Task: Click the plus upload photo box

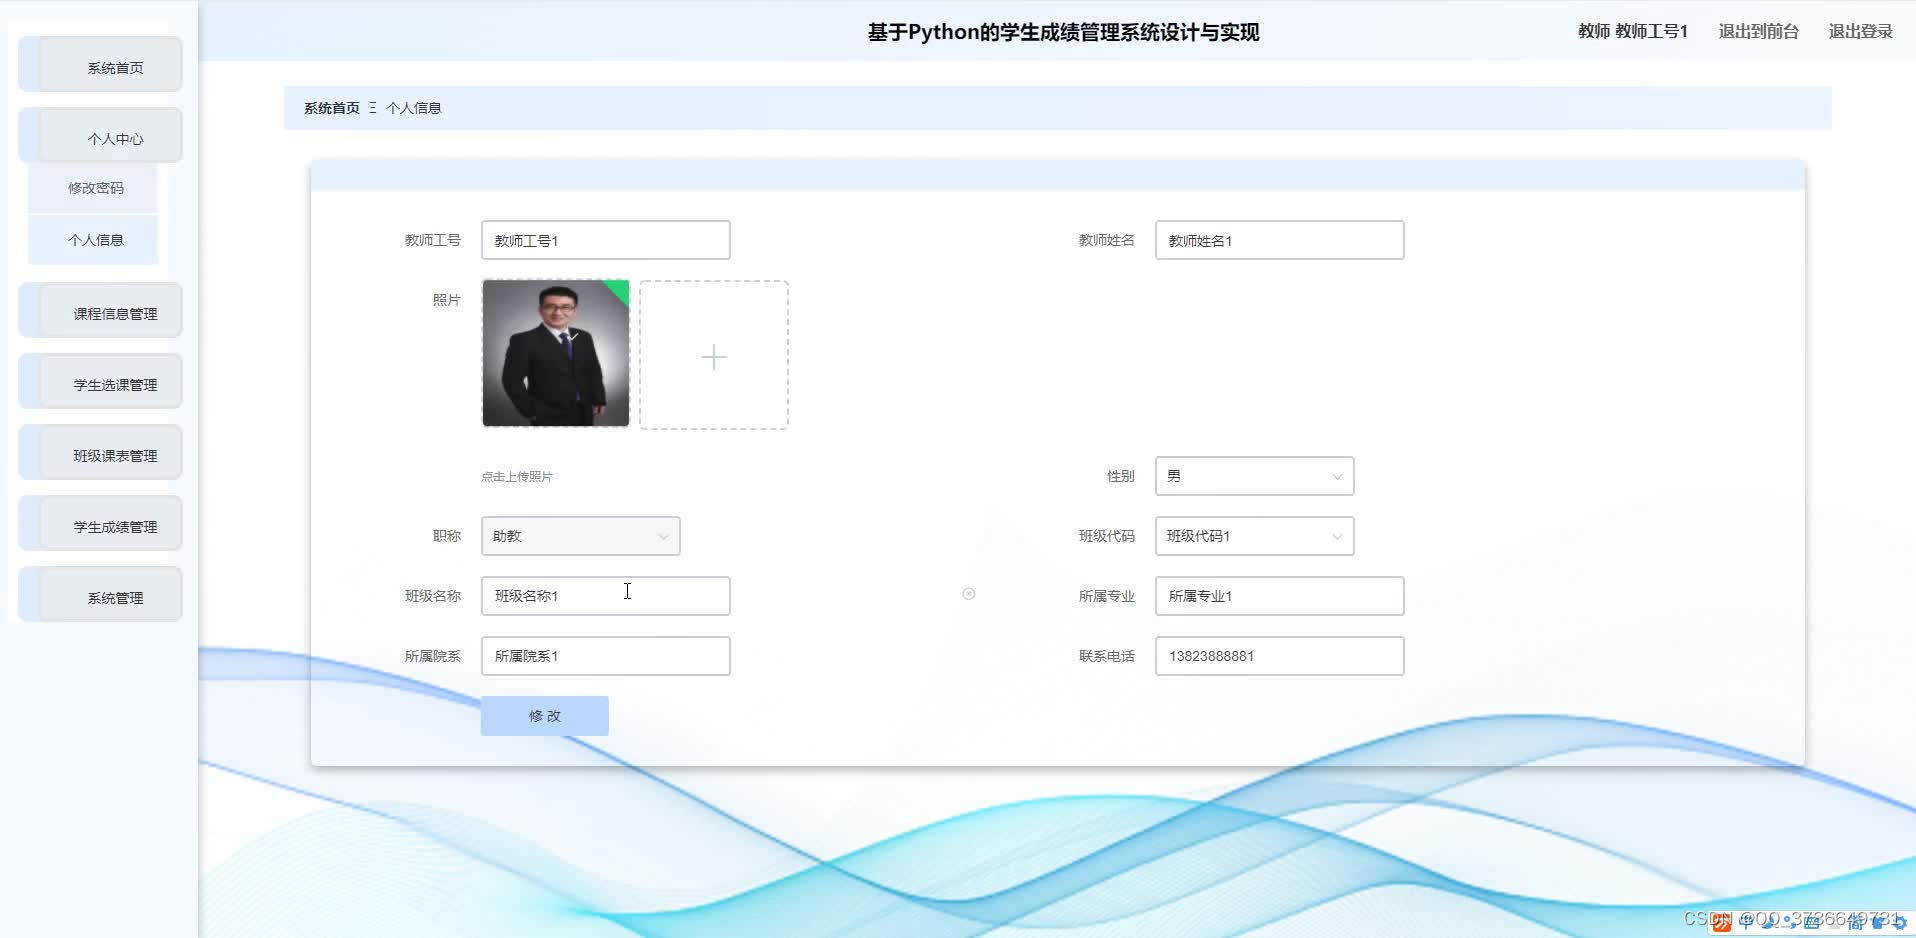Action: (x=714, y=355)
